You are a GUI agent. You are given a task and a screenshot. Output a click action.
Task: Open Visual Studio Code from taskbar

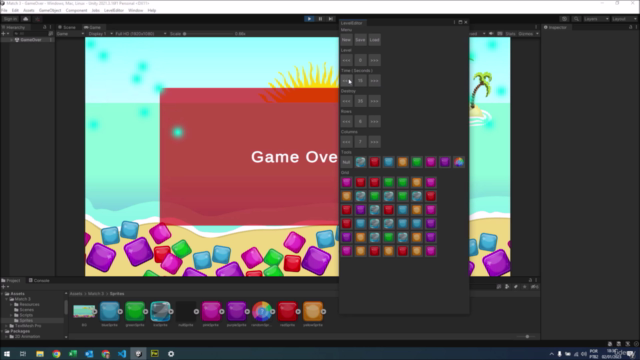click(x=122, y=354)
